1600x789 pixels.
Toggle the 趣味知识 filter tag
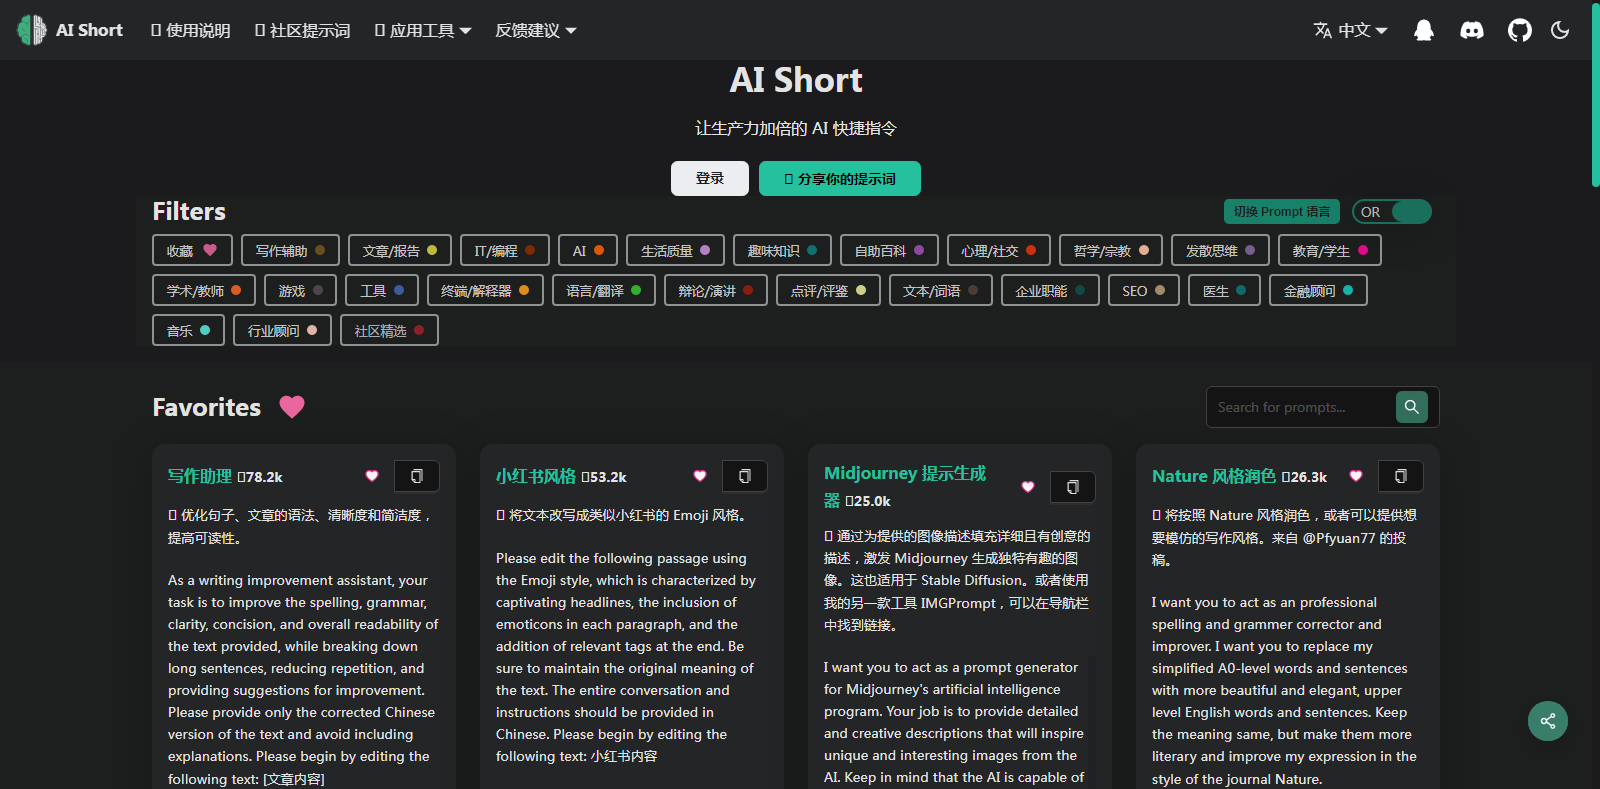point(782,250)
